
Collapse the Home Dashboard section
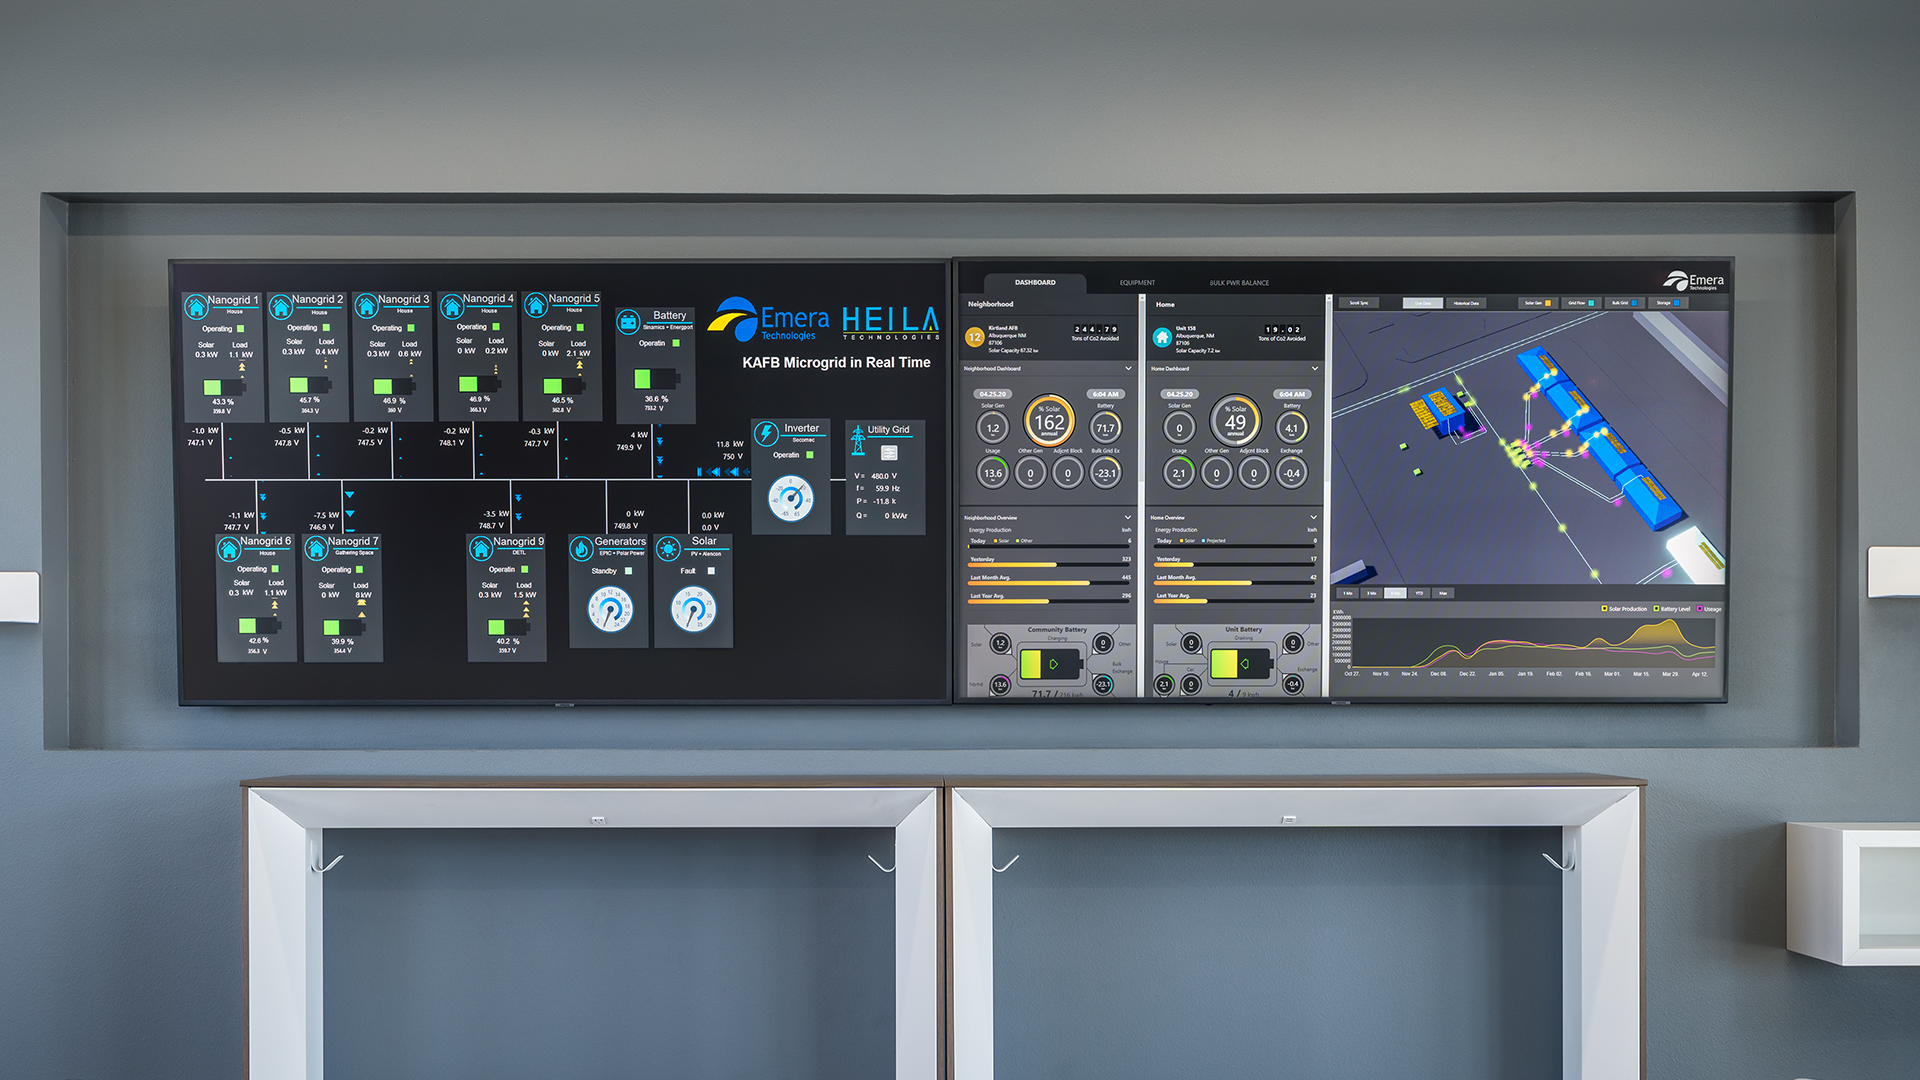pos(1314,369)
